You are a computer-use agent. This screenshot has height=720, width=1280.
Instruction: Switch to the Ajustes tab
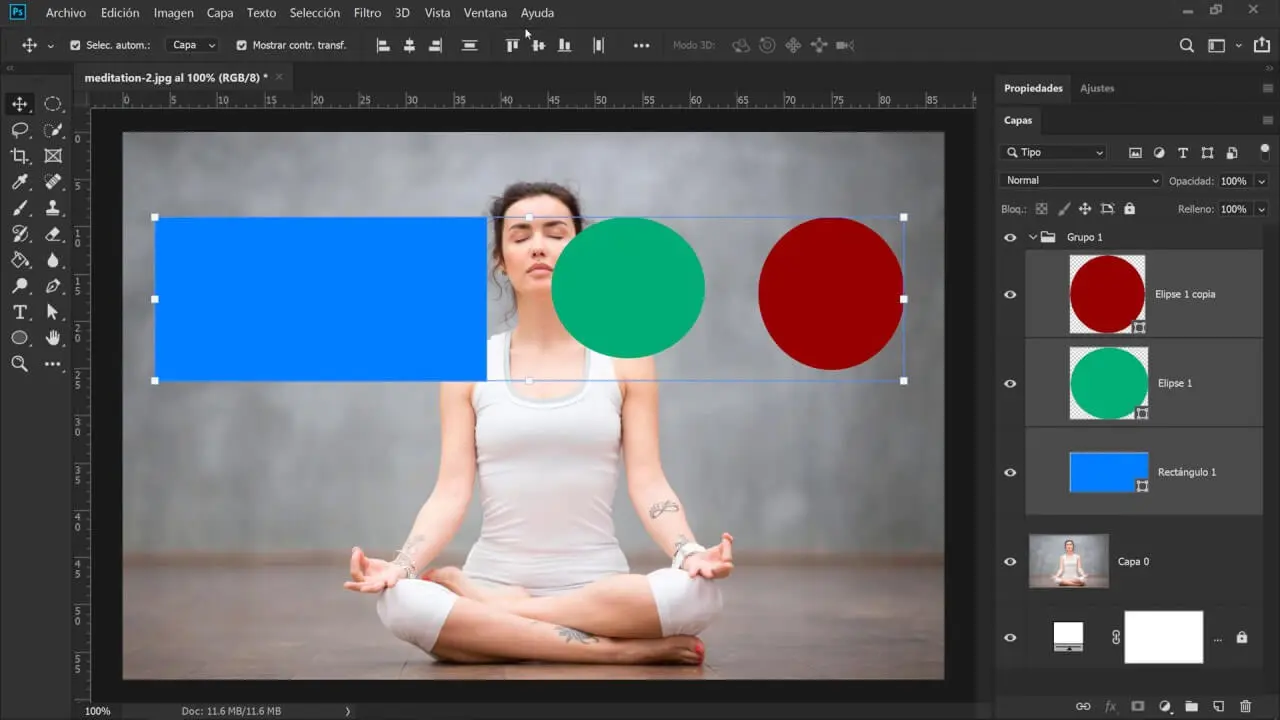(x=1097, y=88)
